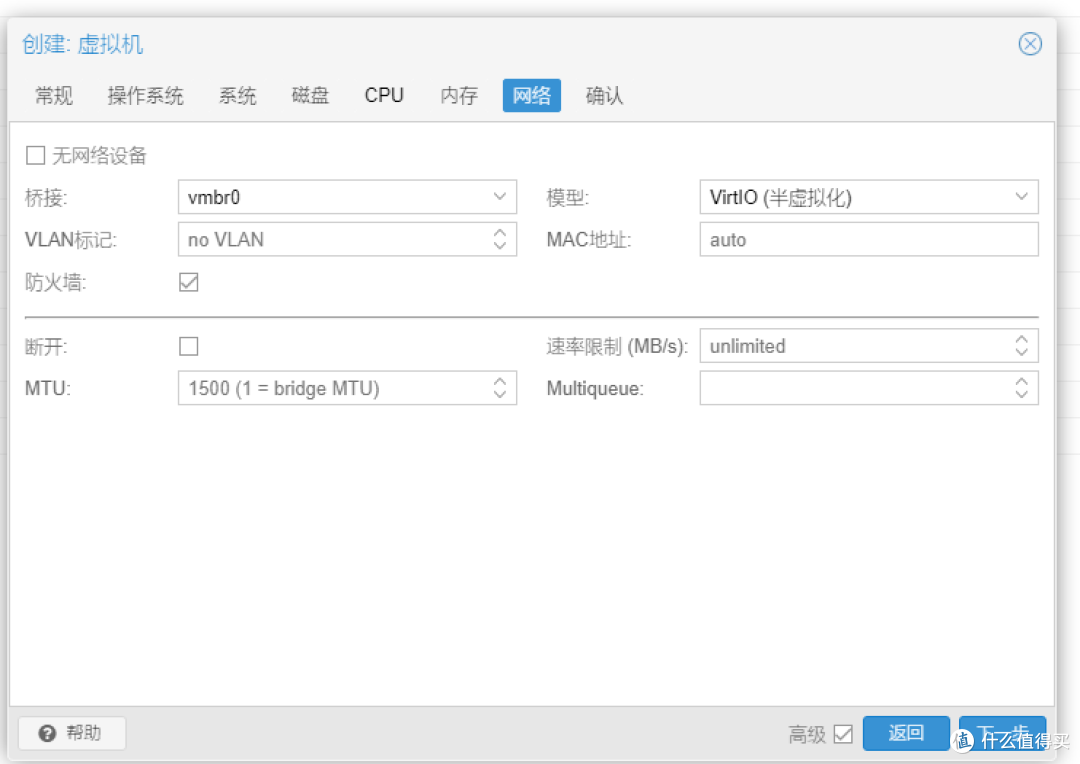Screen dimensions: 1080x764
Task: Expand the 模型 VirtIO dropdown arrow
Action: (x=1021, y=197)
